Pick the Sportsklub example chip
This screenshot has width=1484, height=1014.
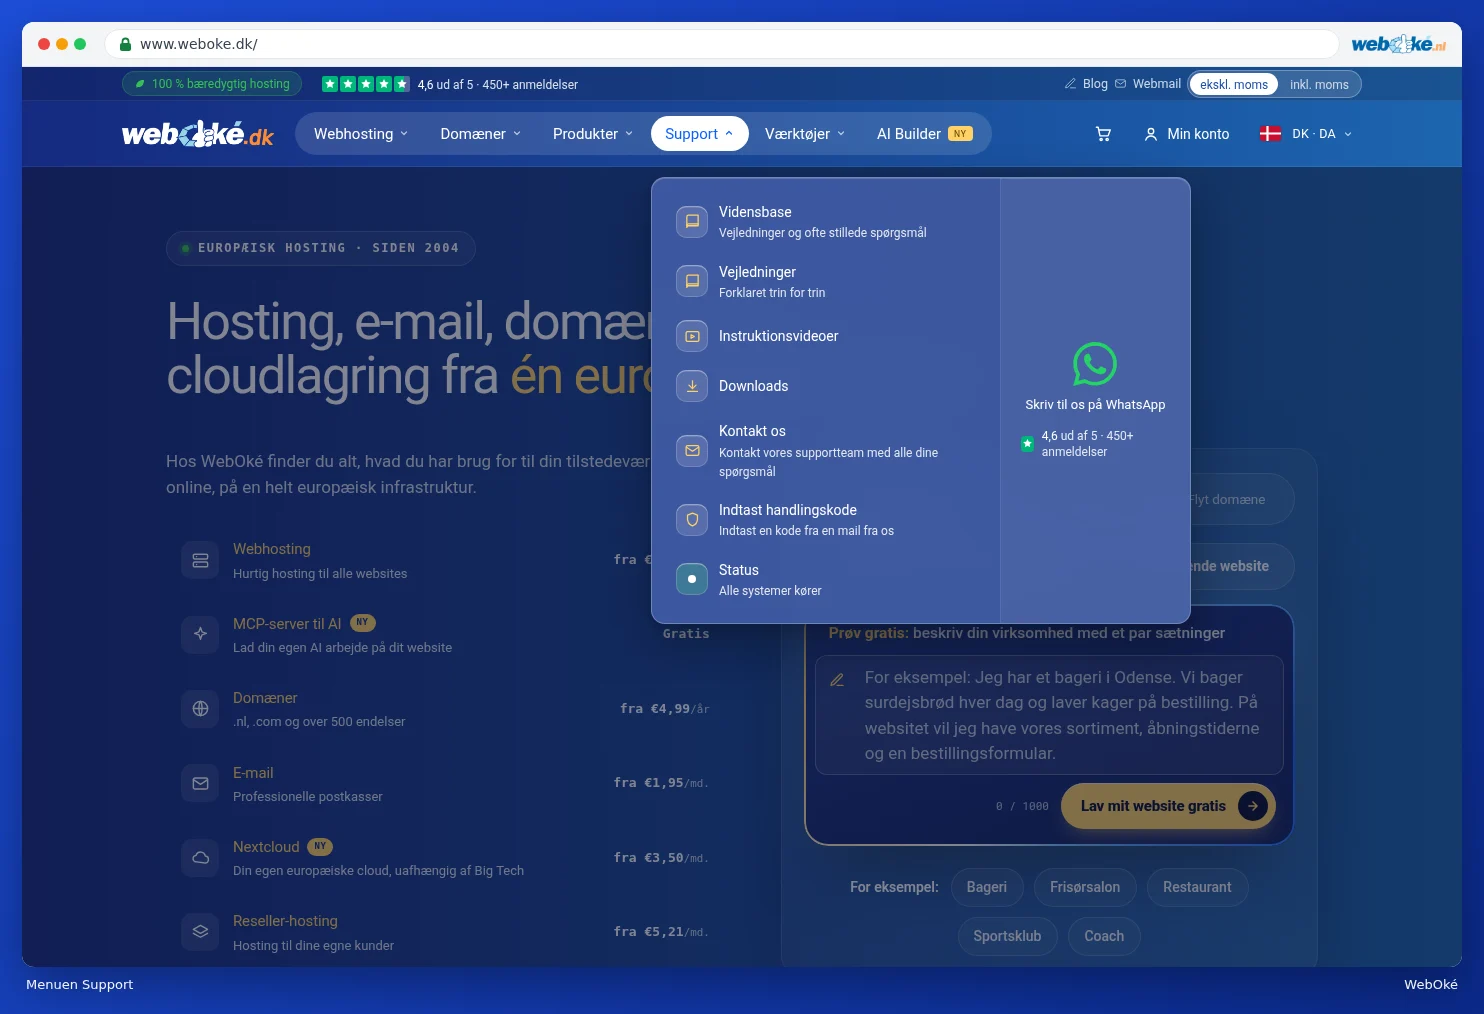coord(1007,936)
